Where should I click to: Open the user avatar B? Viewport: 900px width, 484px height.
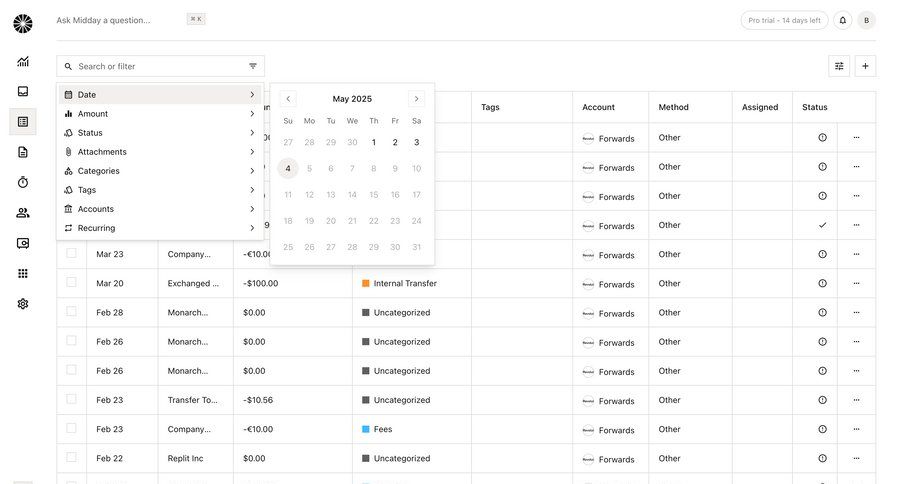(x=867, y=20)
